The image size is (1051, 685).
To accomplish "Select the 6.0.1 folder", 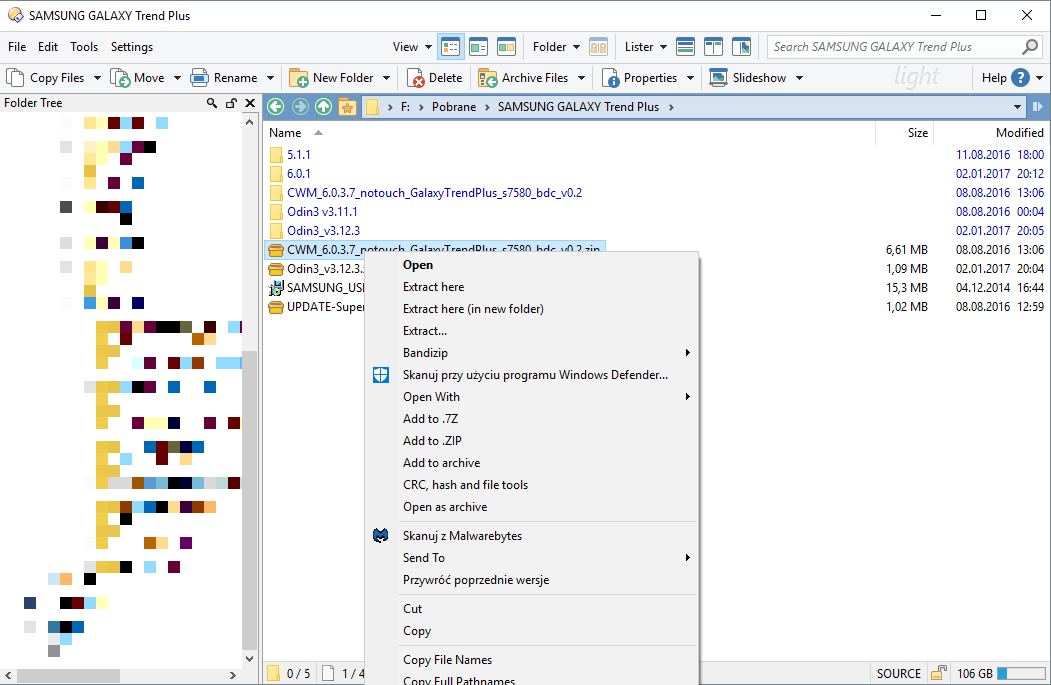I will (x=298, y=174).
